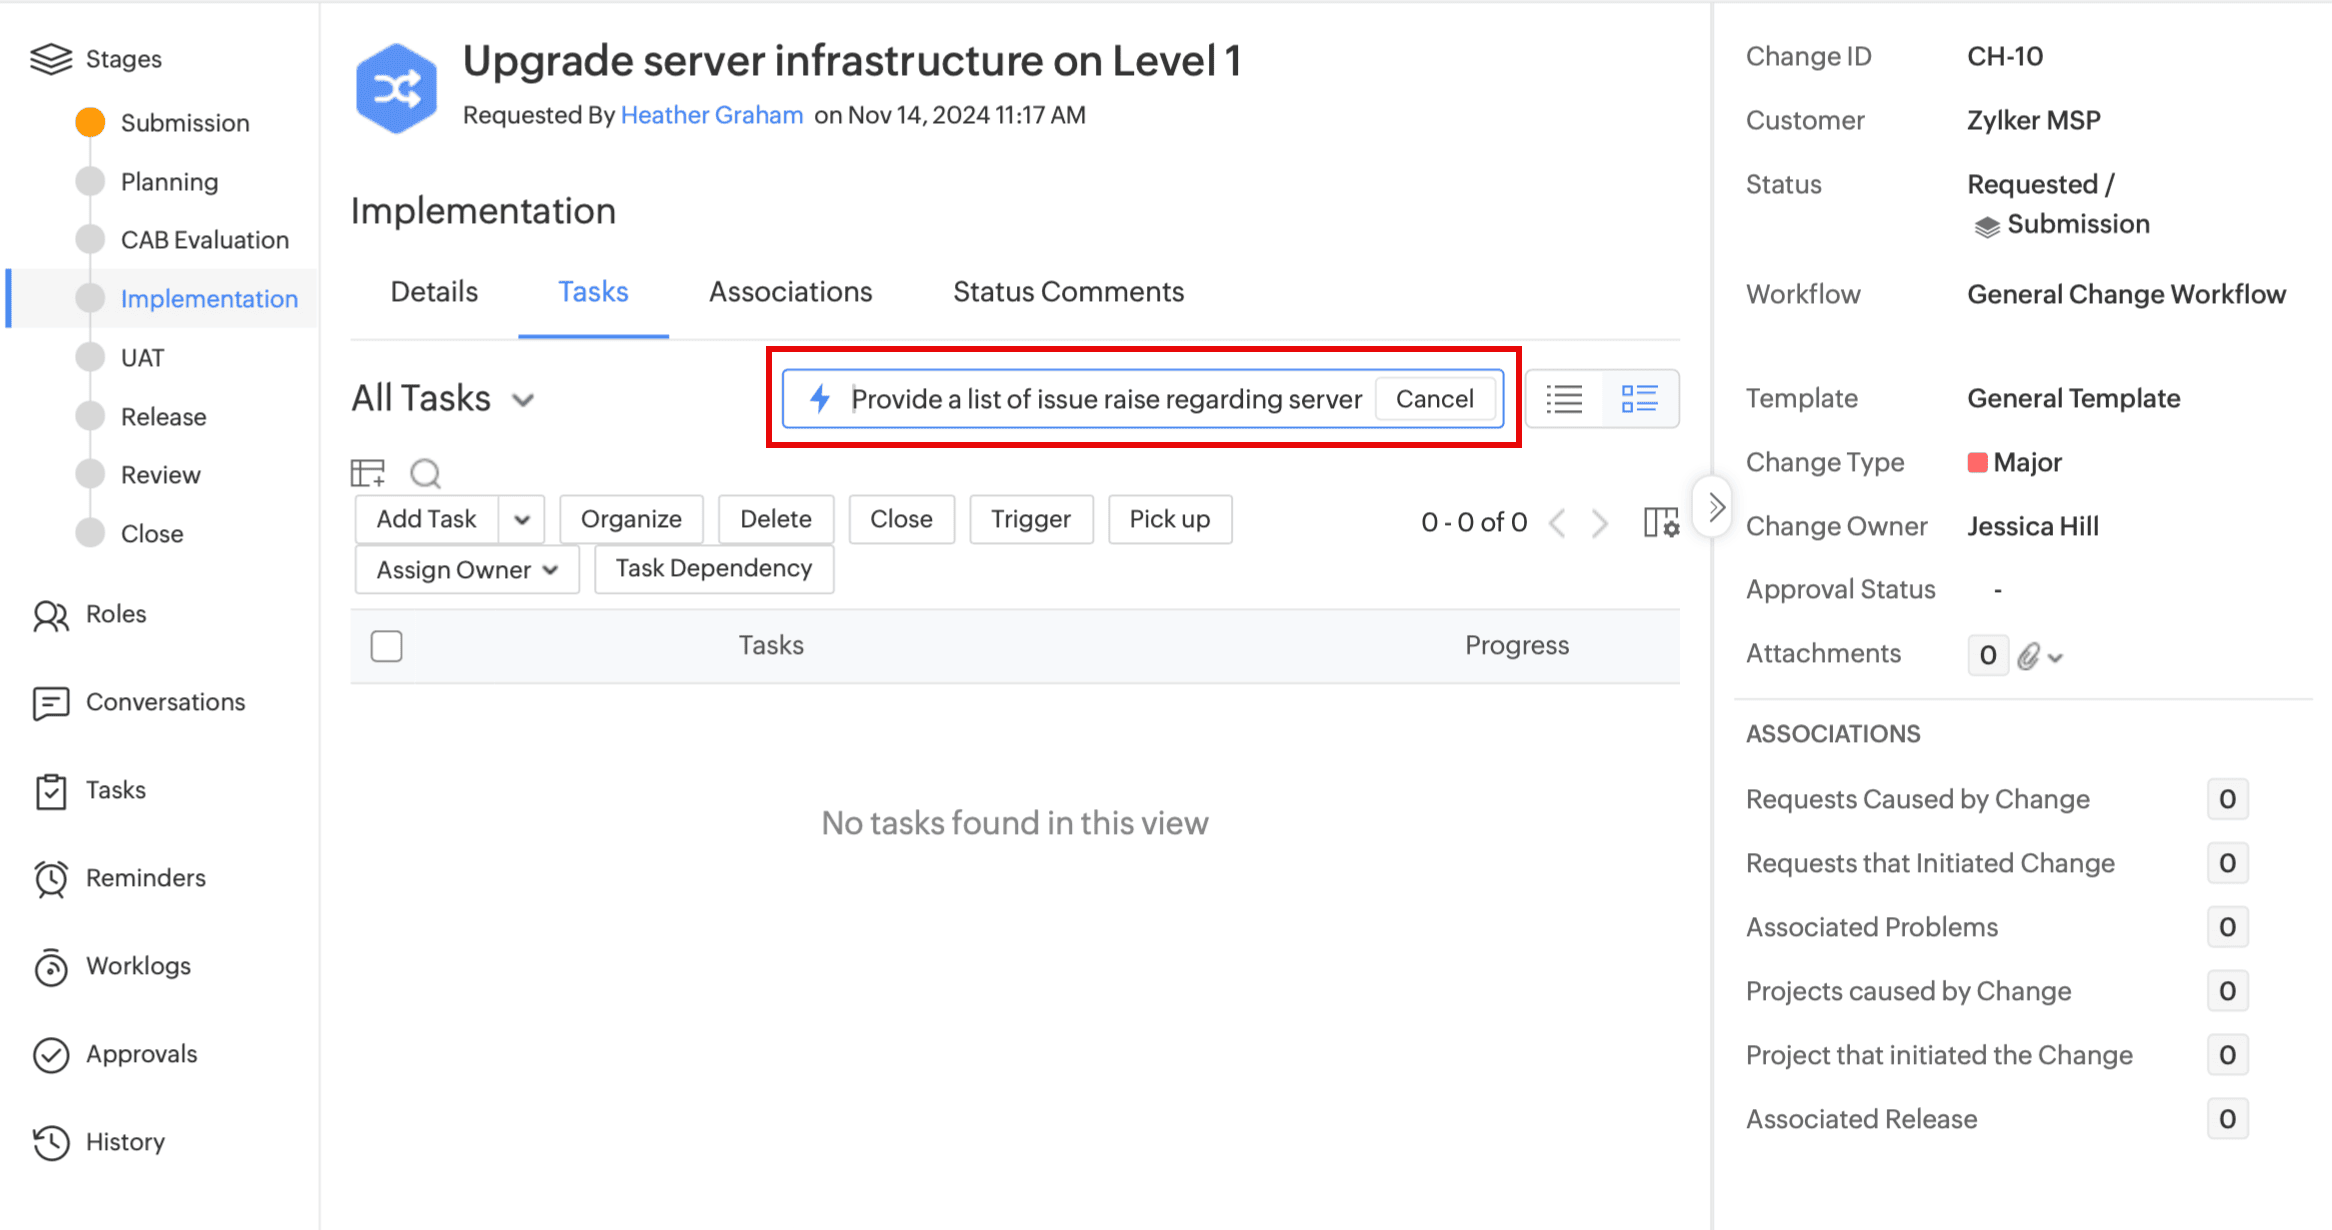
Task: Open History in the left sidebar
Action: [x=125, y=1142]
